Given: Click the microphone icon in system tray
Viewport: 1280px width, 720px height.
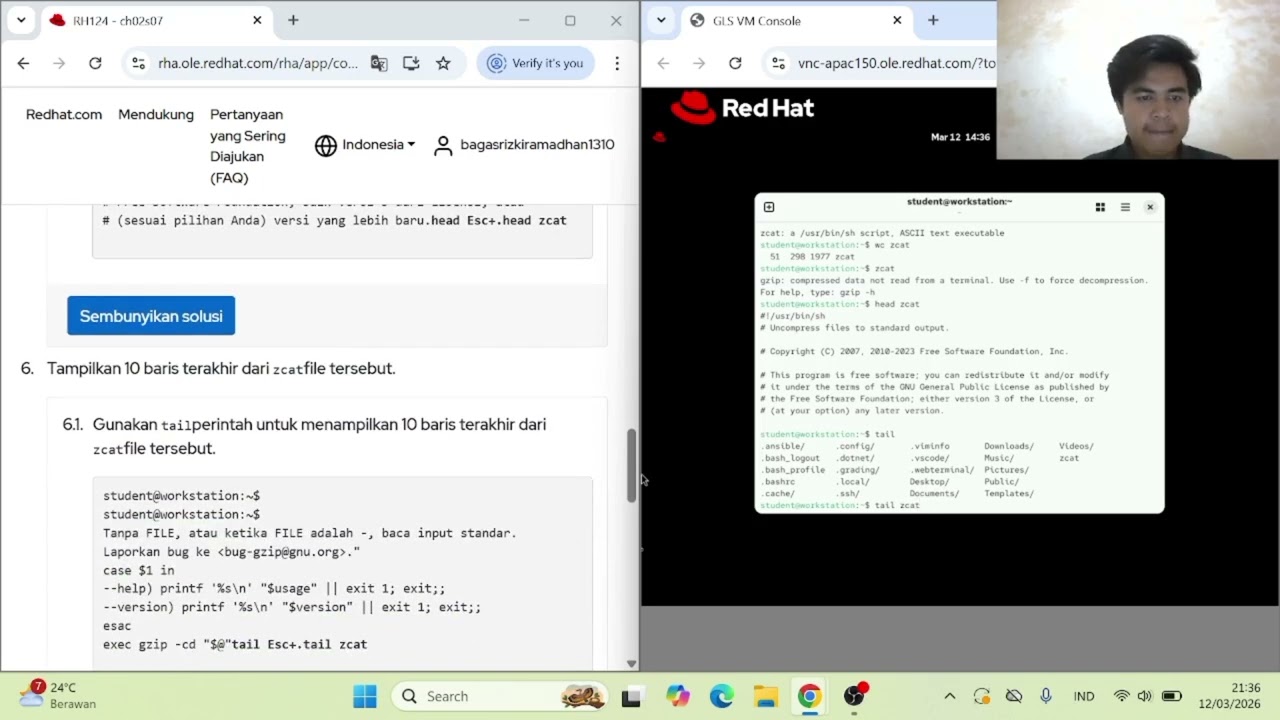Looking at the screenshot, I should point(1046,696).
